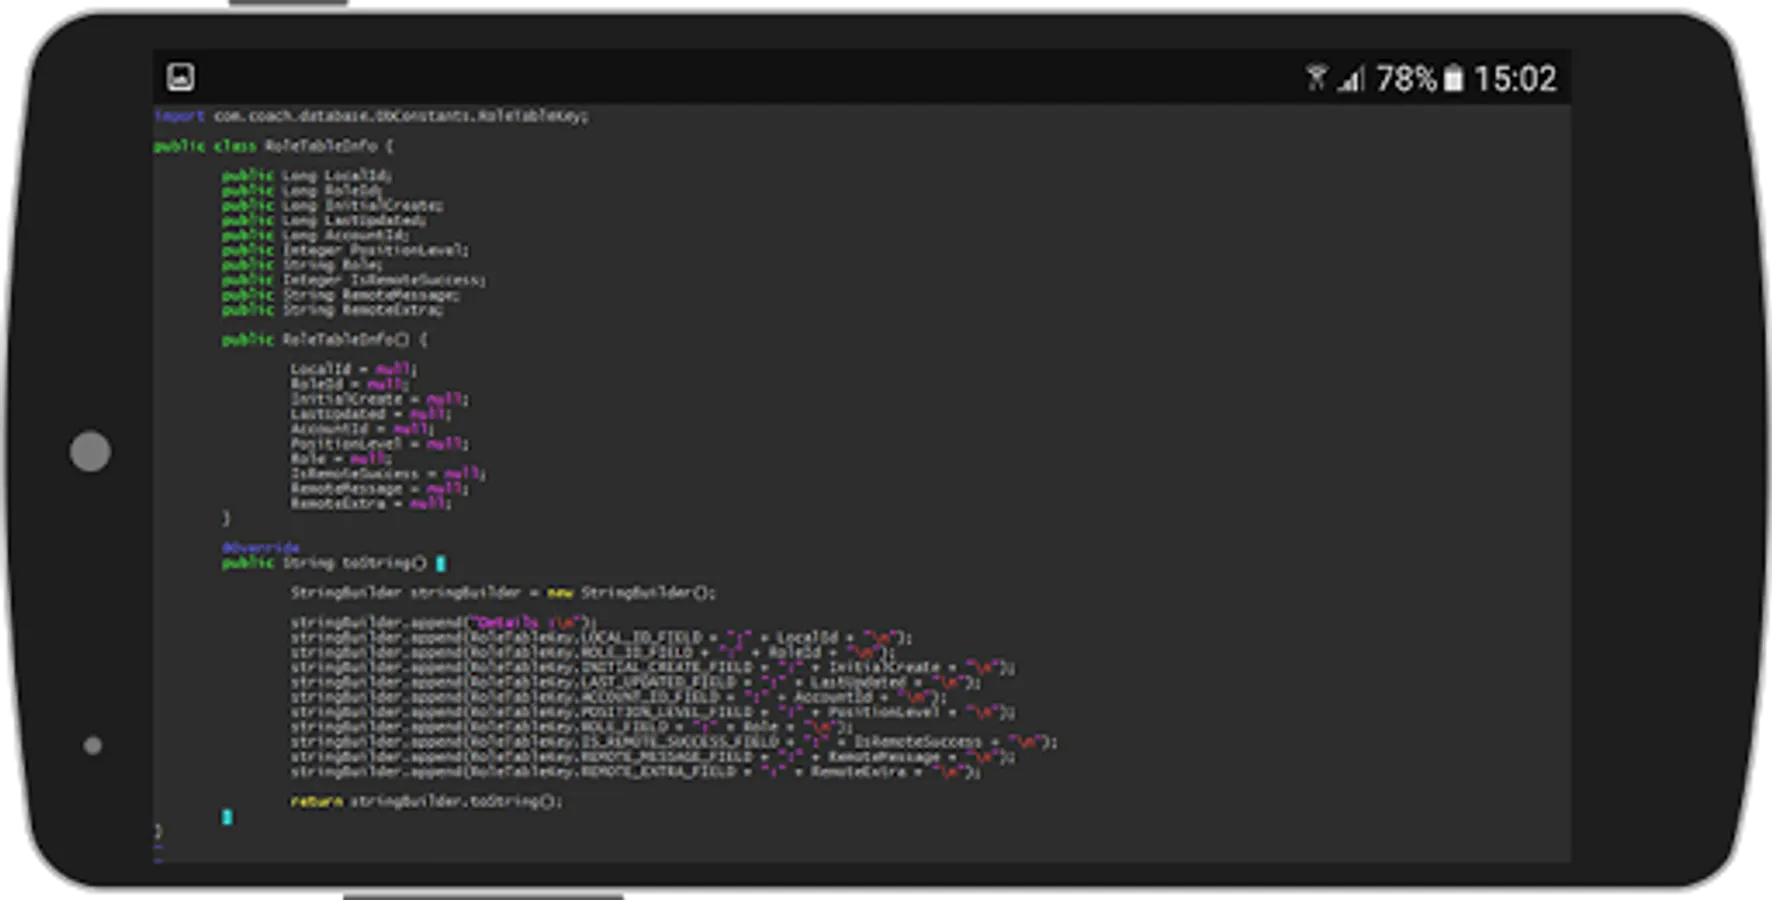Click the 'return stringBuilder.toString();' line

[427, 801]
